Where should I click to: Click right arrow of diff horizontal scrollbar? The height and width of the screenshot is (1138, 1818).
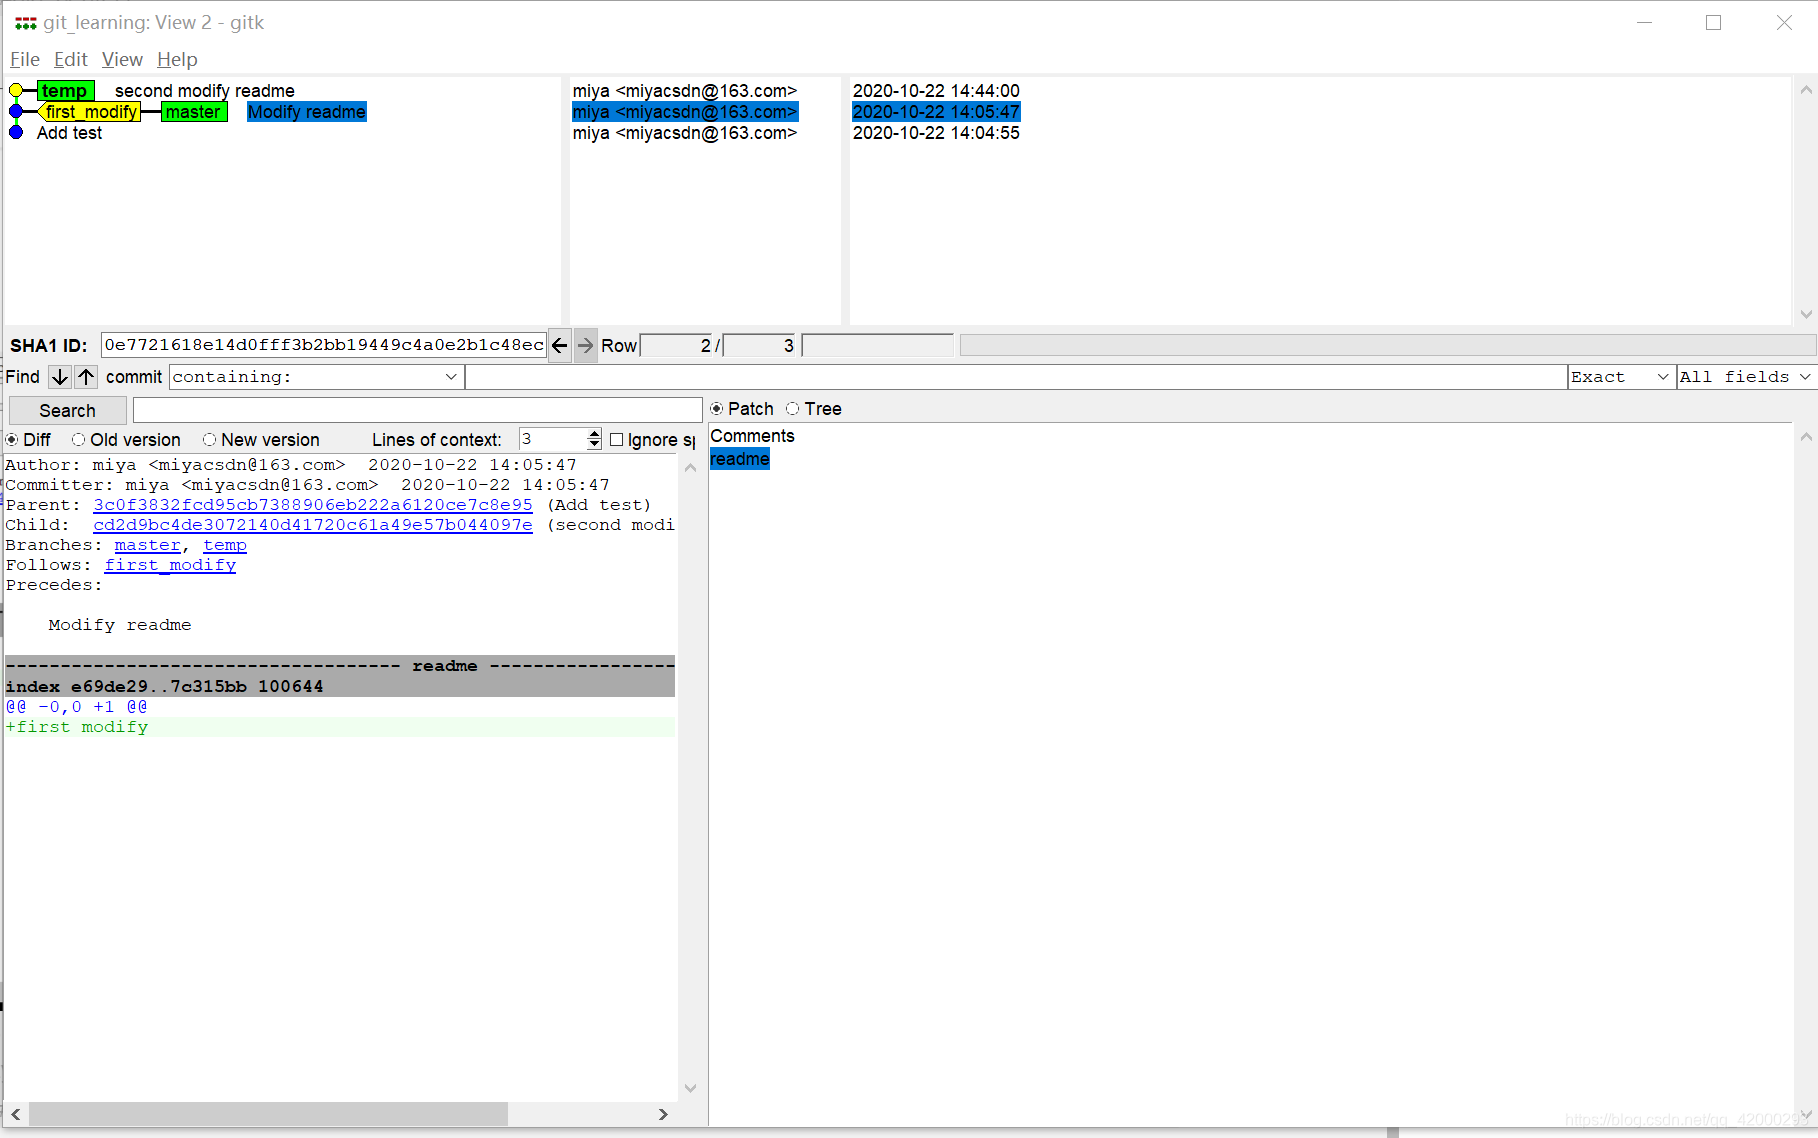(663, 1114)
